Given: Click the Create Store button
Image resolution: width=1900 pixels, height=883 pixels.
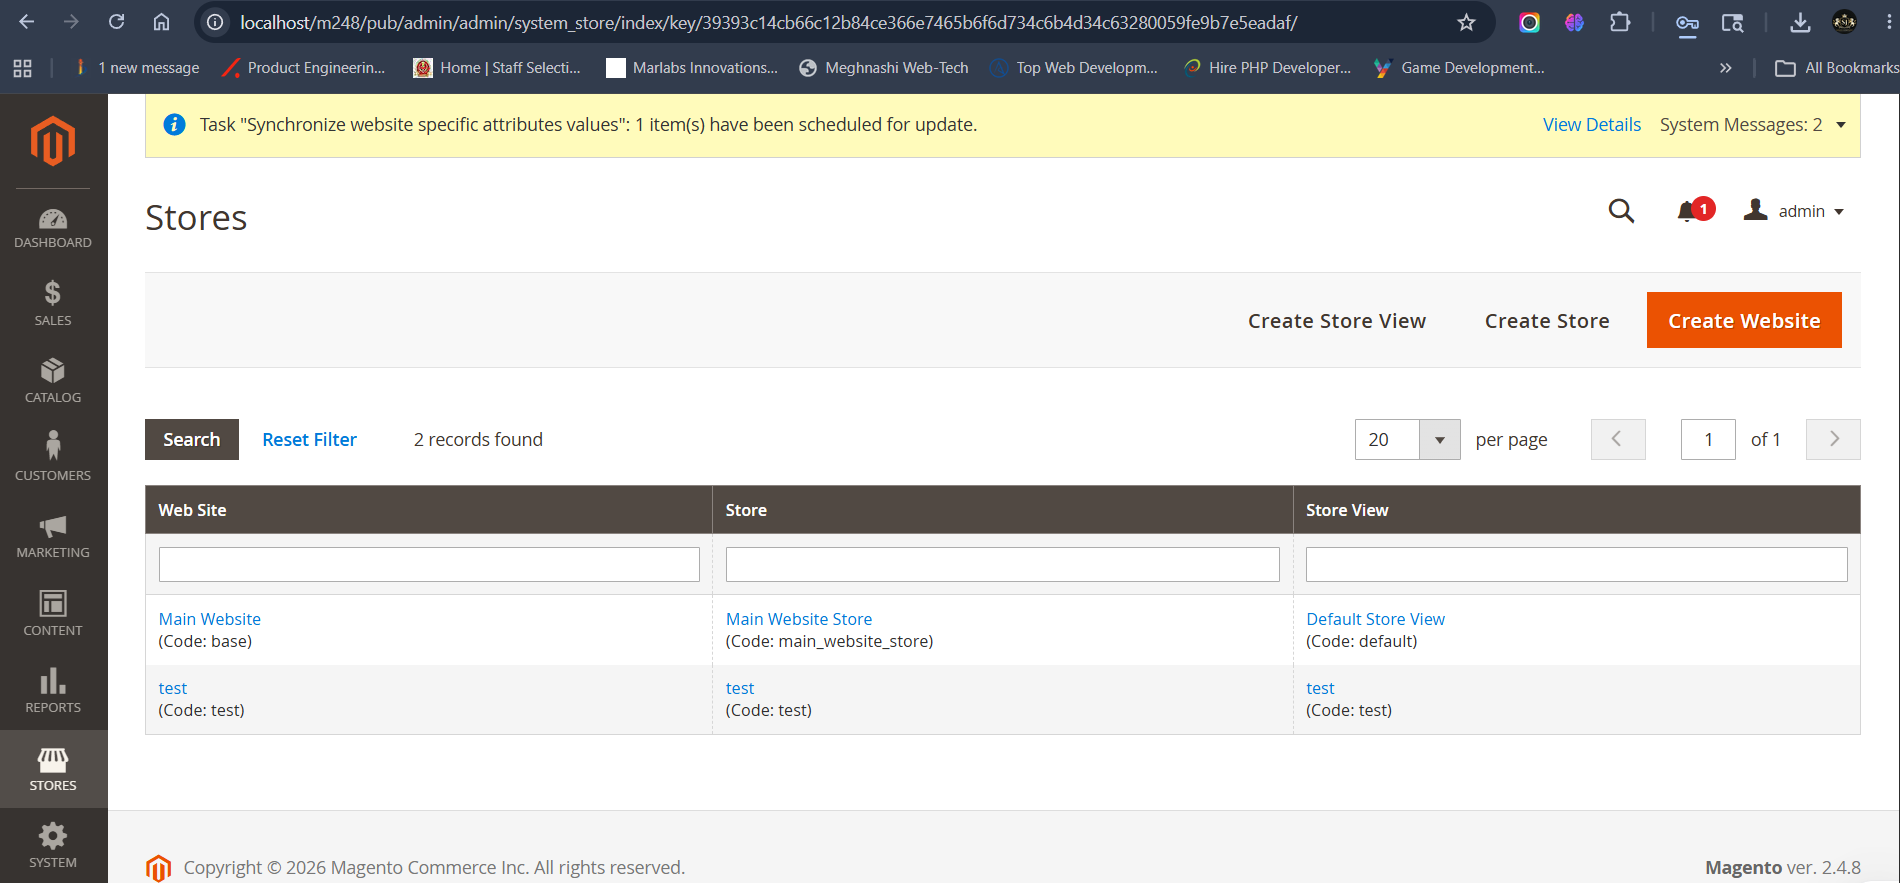Looking at the screenshot, I should [x=1547, y=320].
